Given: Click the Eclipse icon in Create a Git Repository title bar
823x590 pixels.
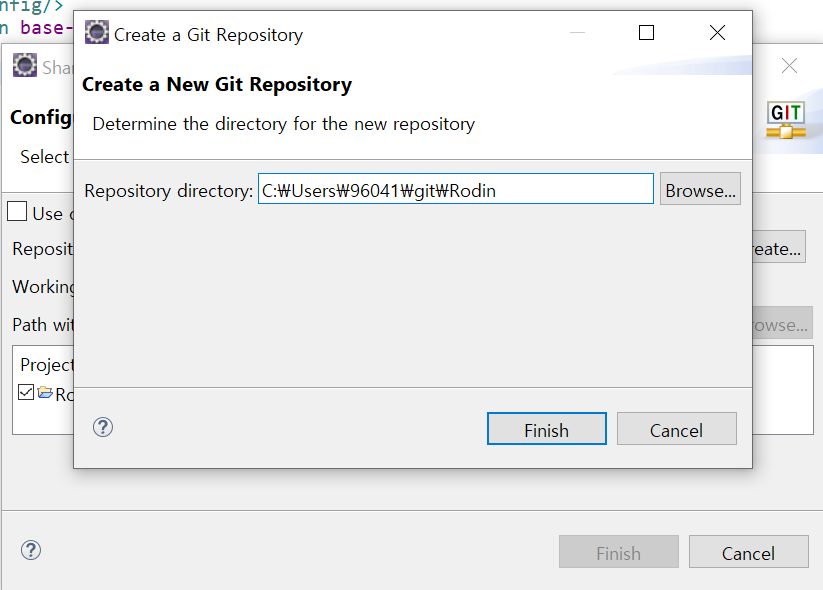Looking at the screenshot, I should point(97,33).
